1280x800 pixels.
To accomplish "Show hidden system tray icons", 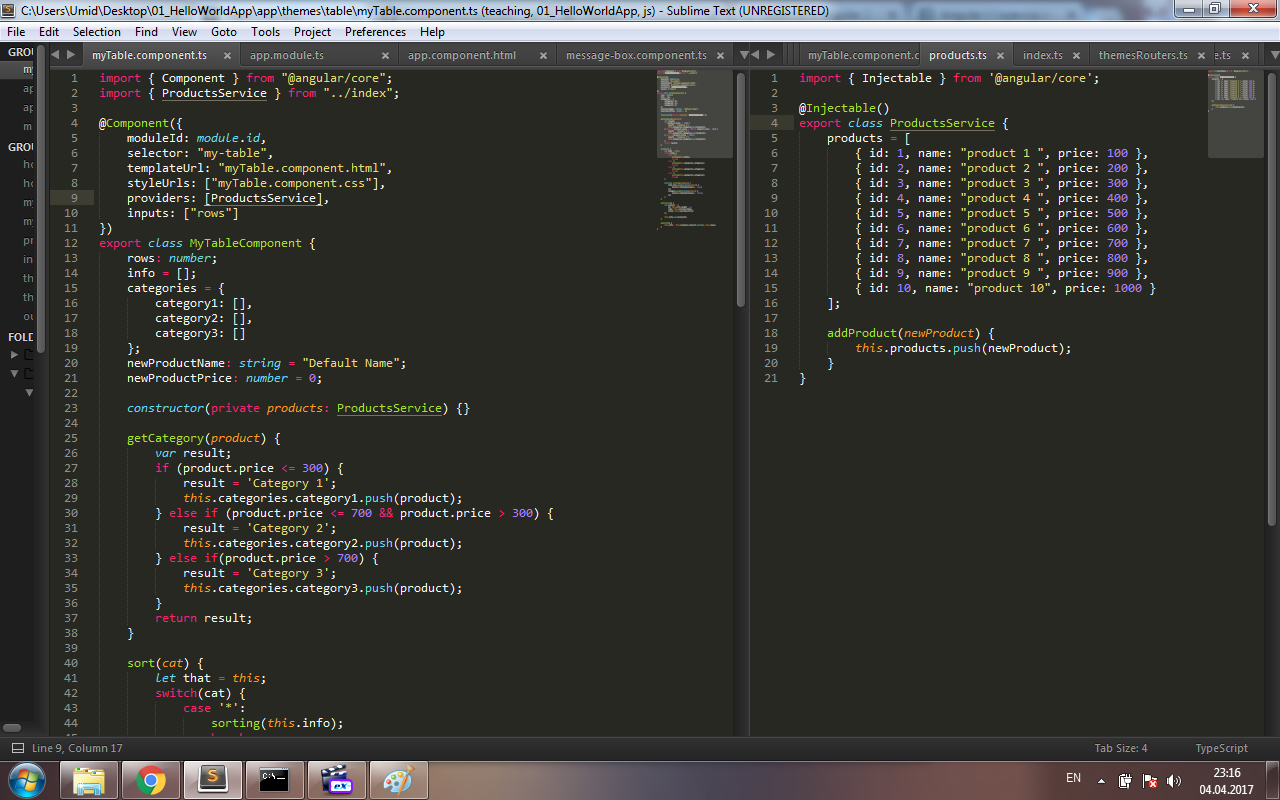I will pos(1101,780).
